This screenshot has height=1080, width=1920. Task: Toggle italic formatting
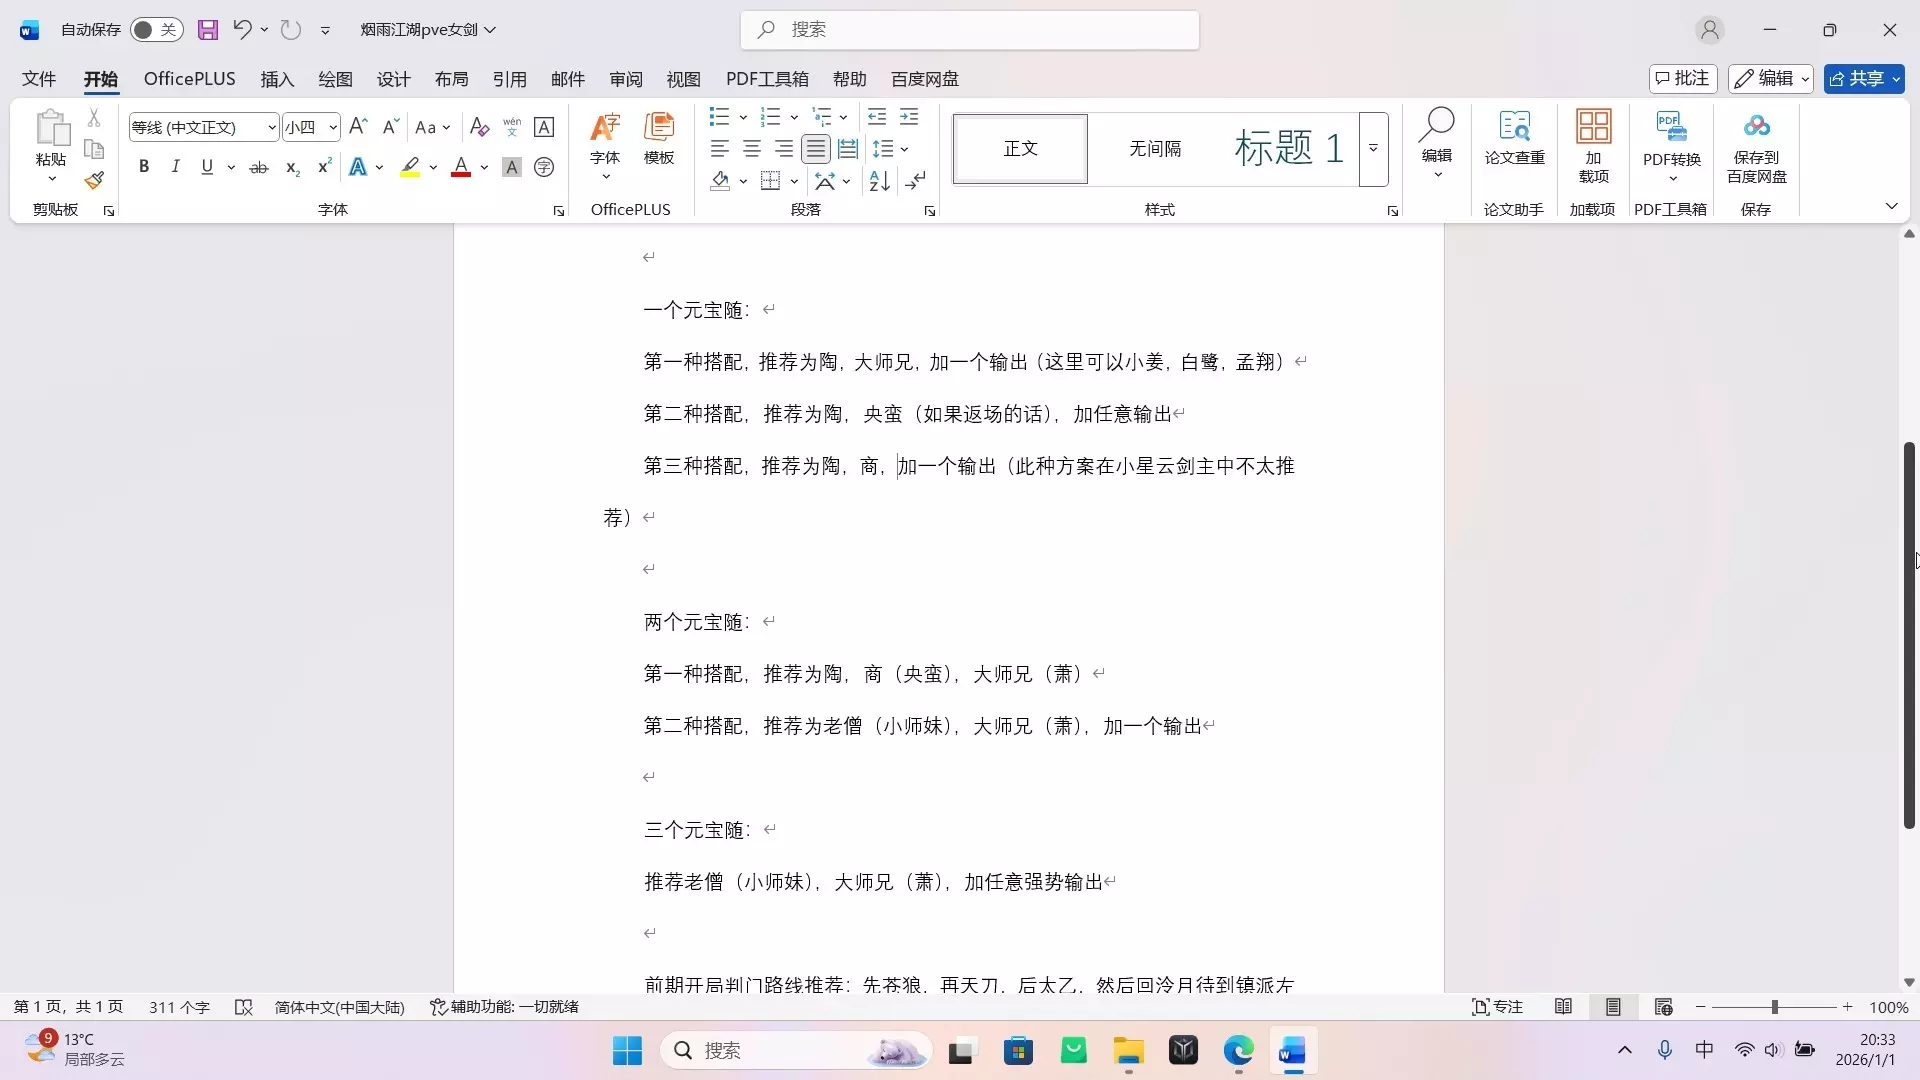[x=176, y=167]
